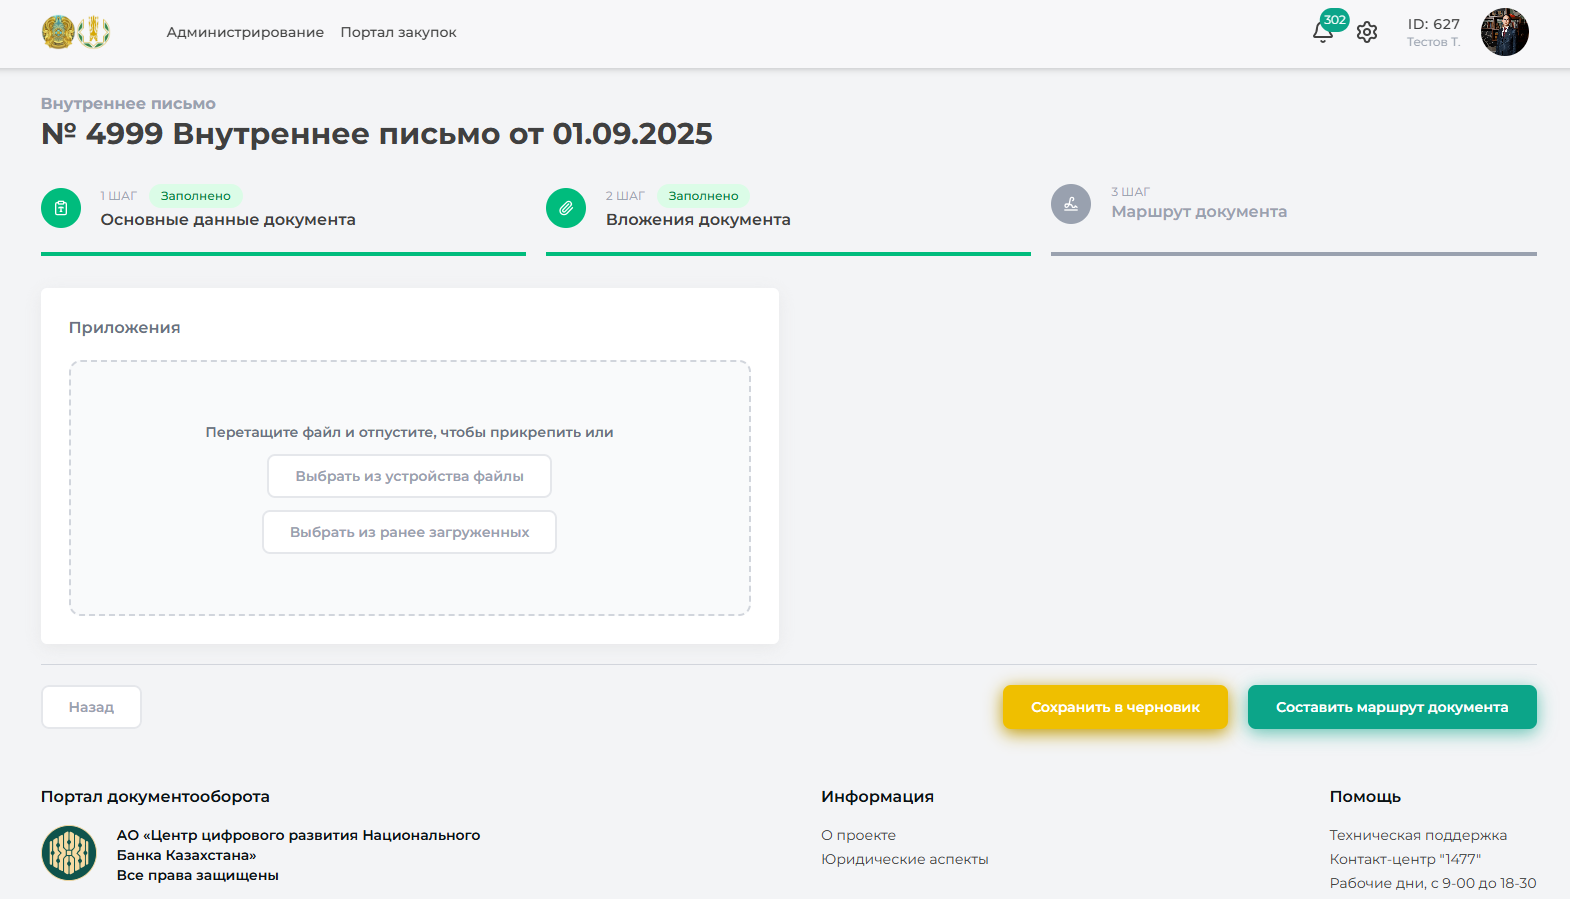Image resolution: width=1570 pixels, height=899 pixels.
Task: Click Сохранить в черновик button
Action: point(1115,707)
